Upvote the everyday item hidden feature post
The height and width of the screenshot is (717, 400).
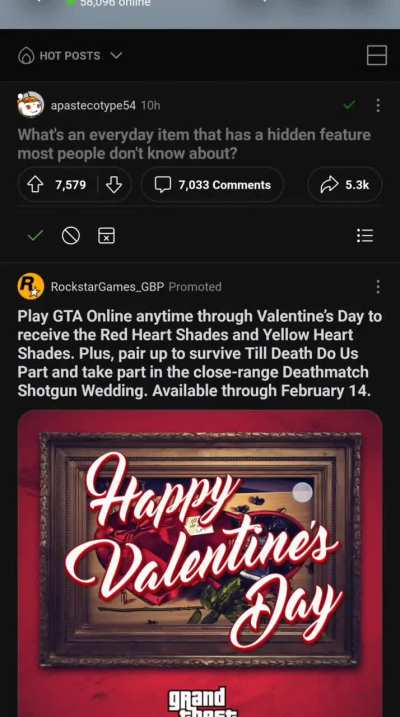pyautogui.click(x=35, y=185)
